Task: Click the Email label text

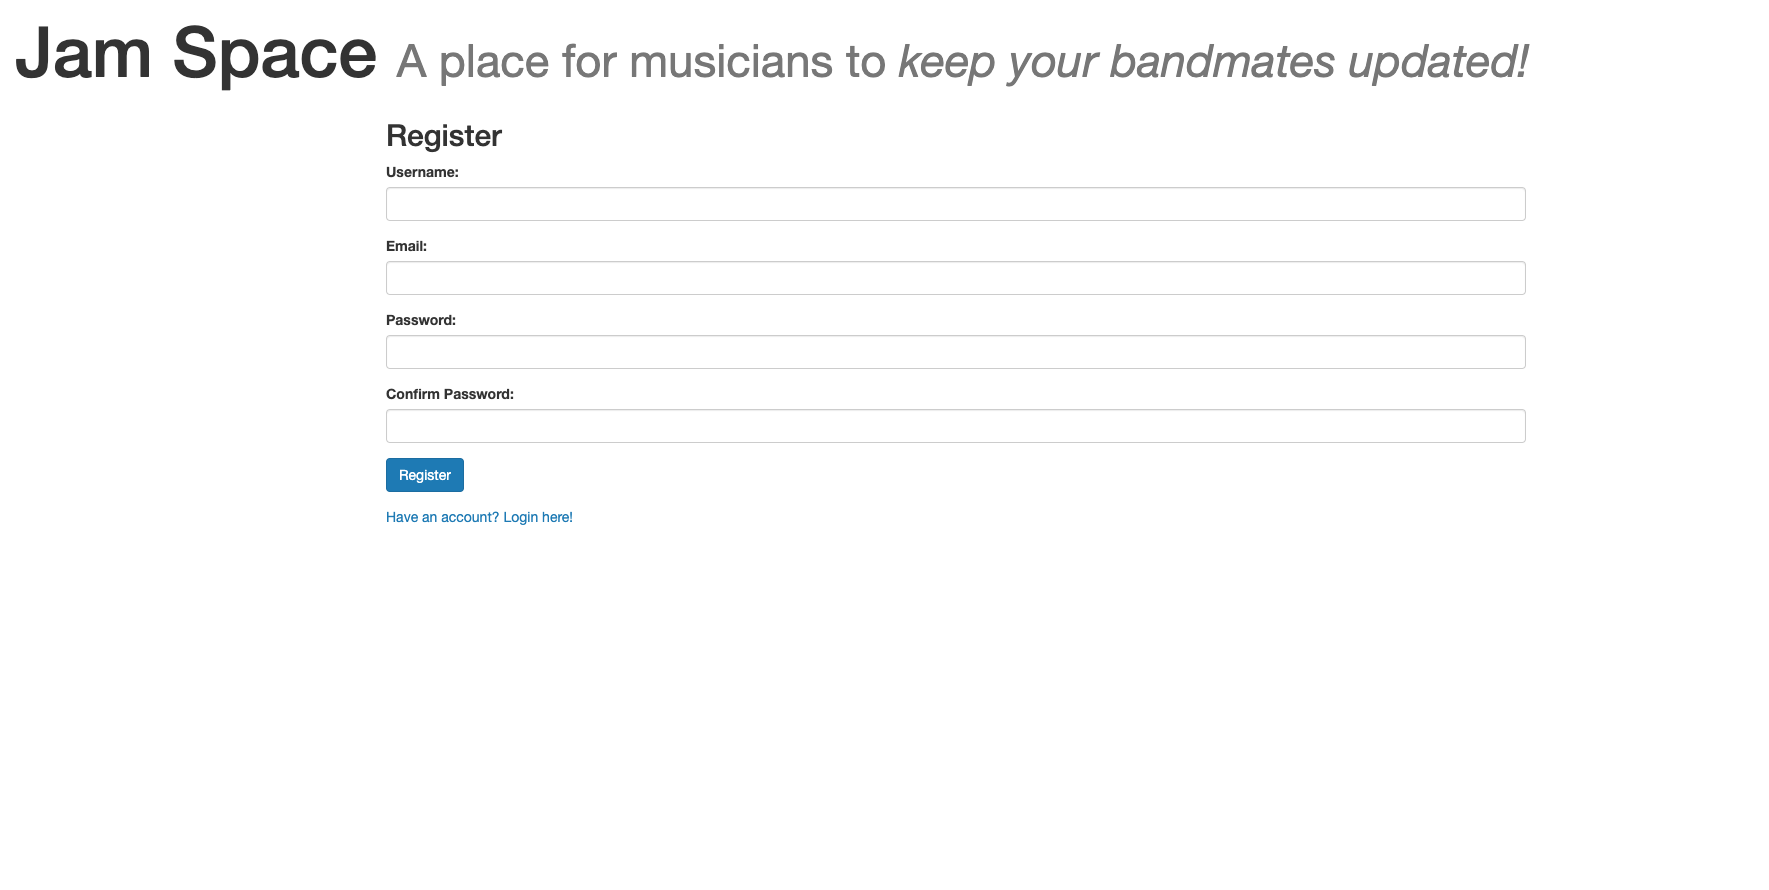Action: point(406,245)
